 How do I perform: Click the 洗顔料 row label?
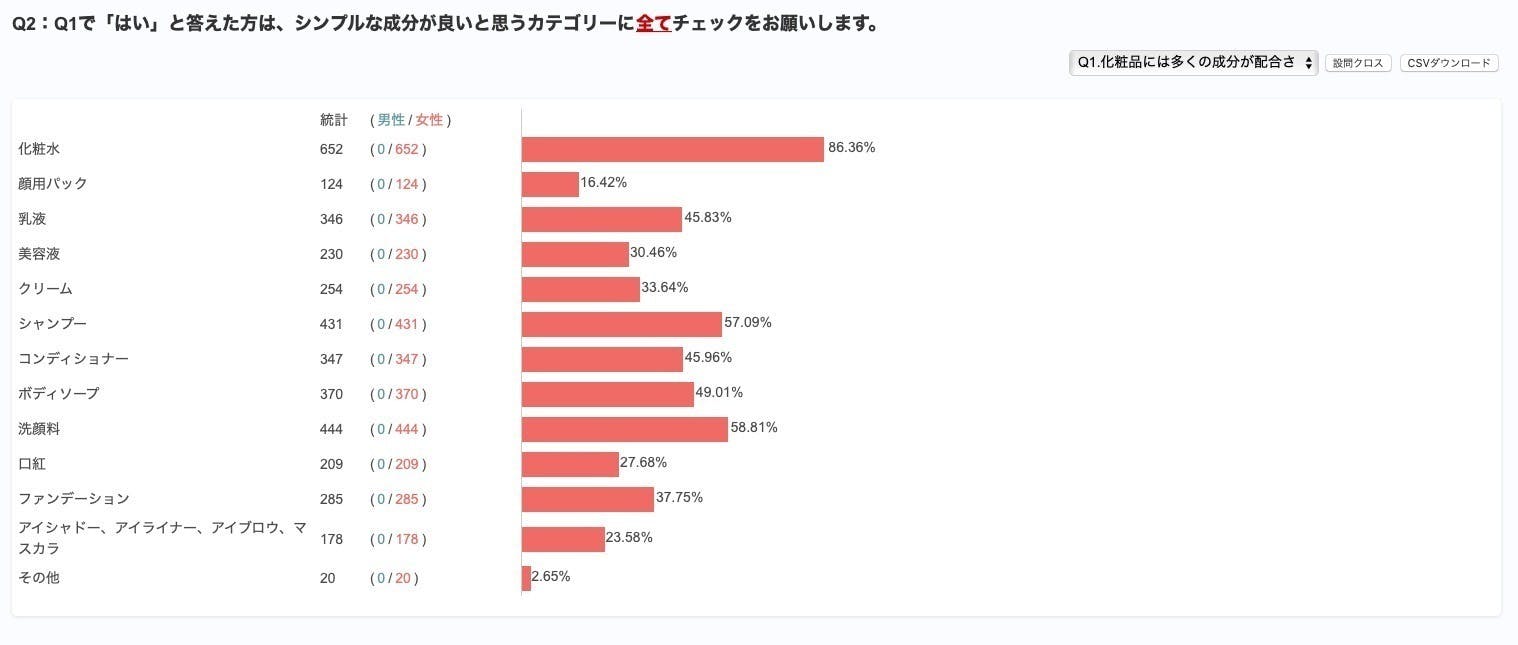40,428
